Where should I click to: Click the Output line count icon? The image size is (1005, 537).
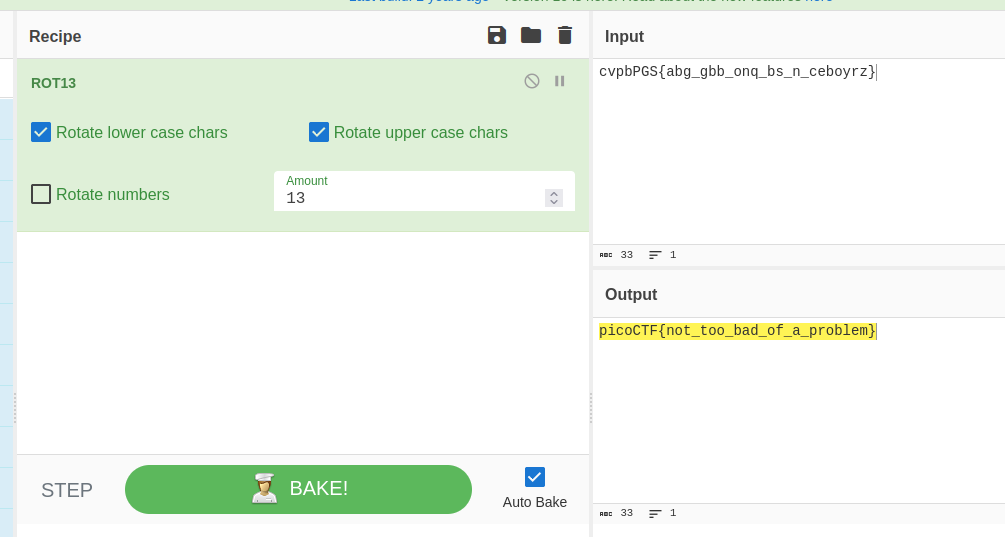(x=655, y=513)
